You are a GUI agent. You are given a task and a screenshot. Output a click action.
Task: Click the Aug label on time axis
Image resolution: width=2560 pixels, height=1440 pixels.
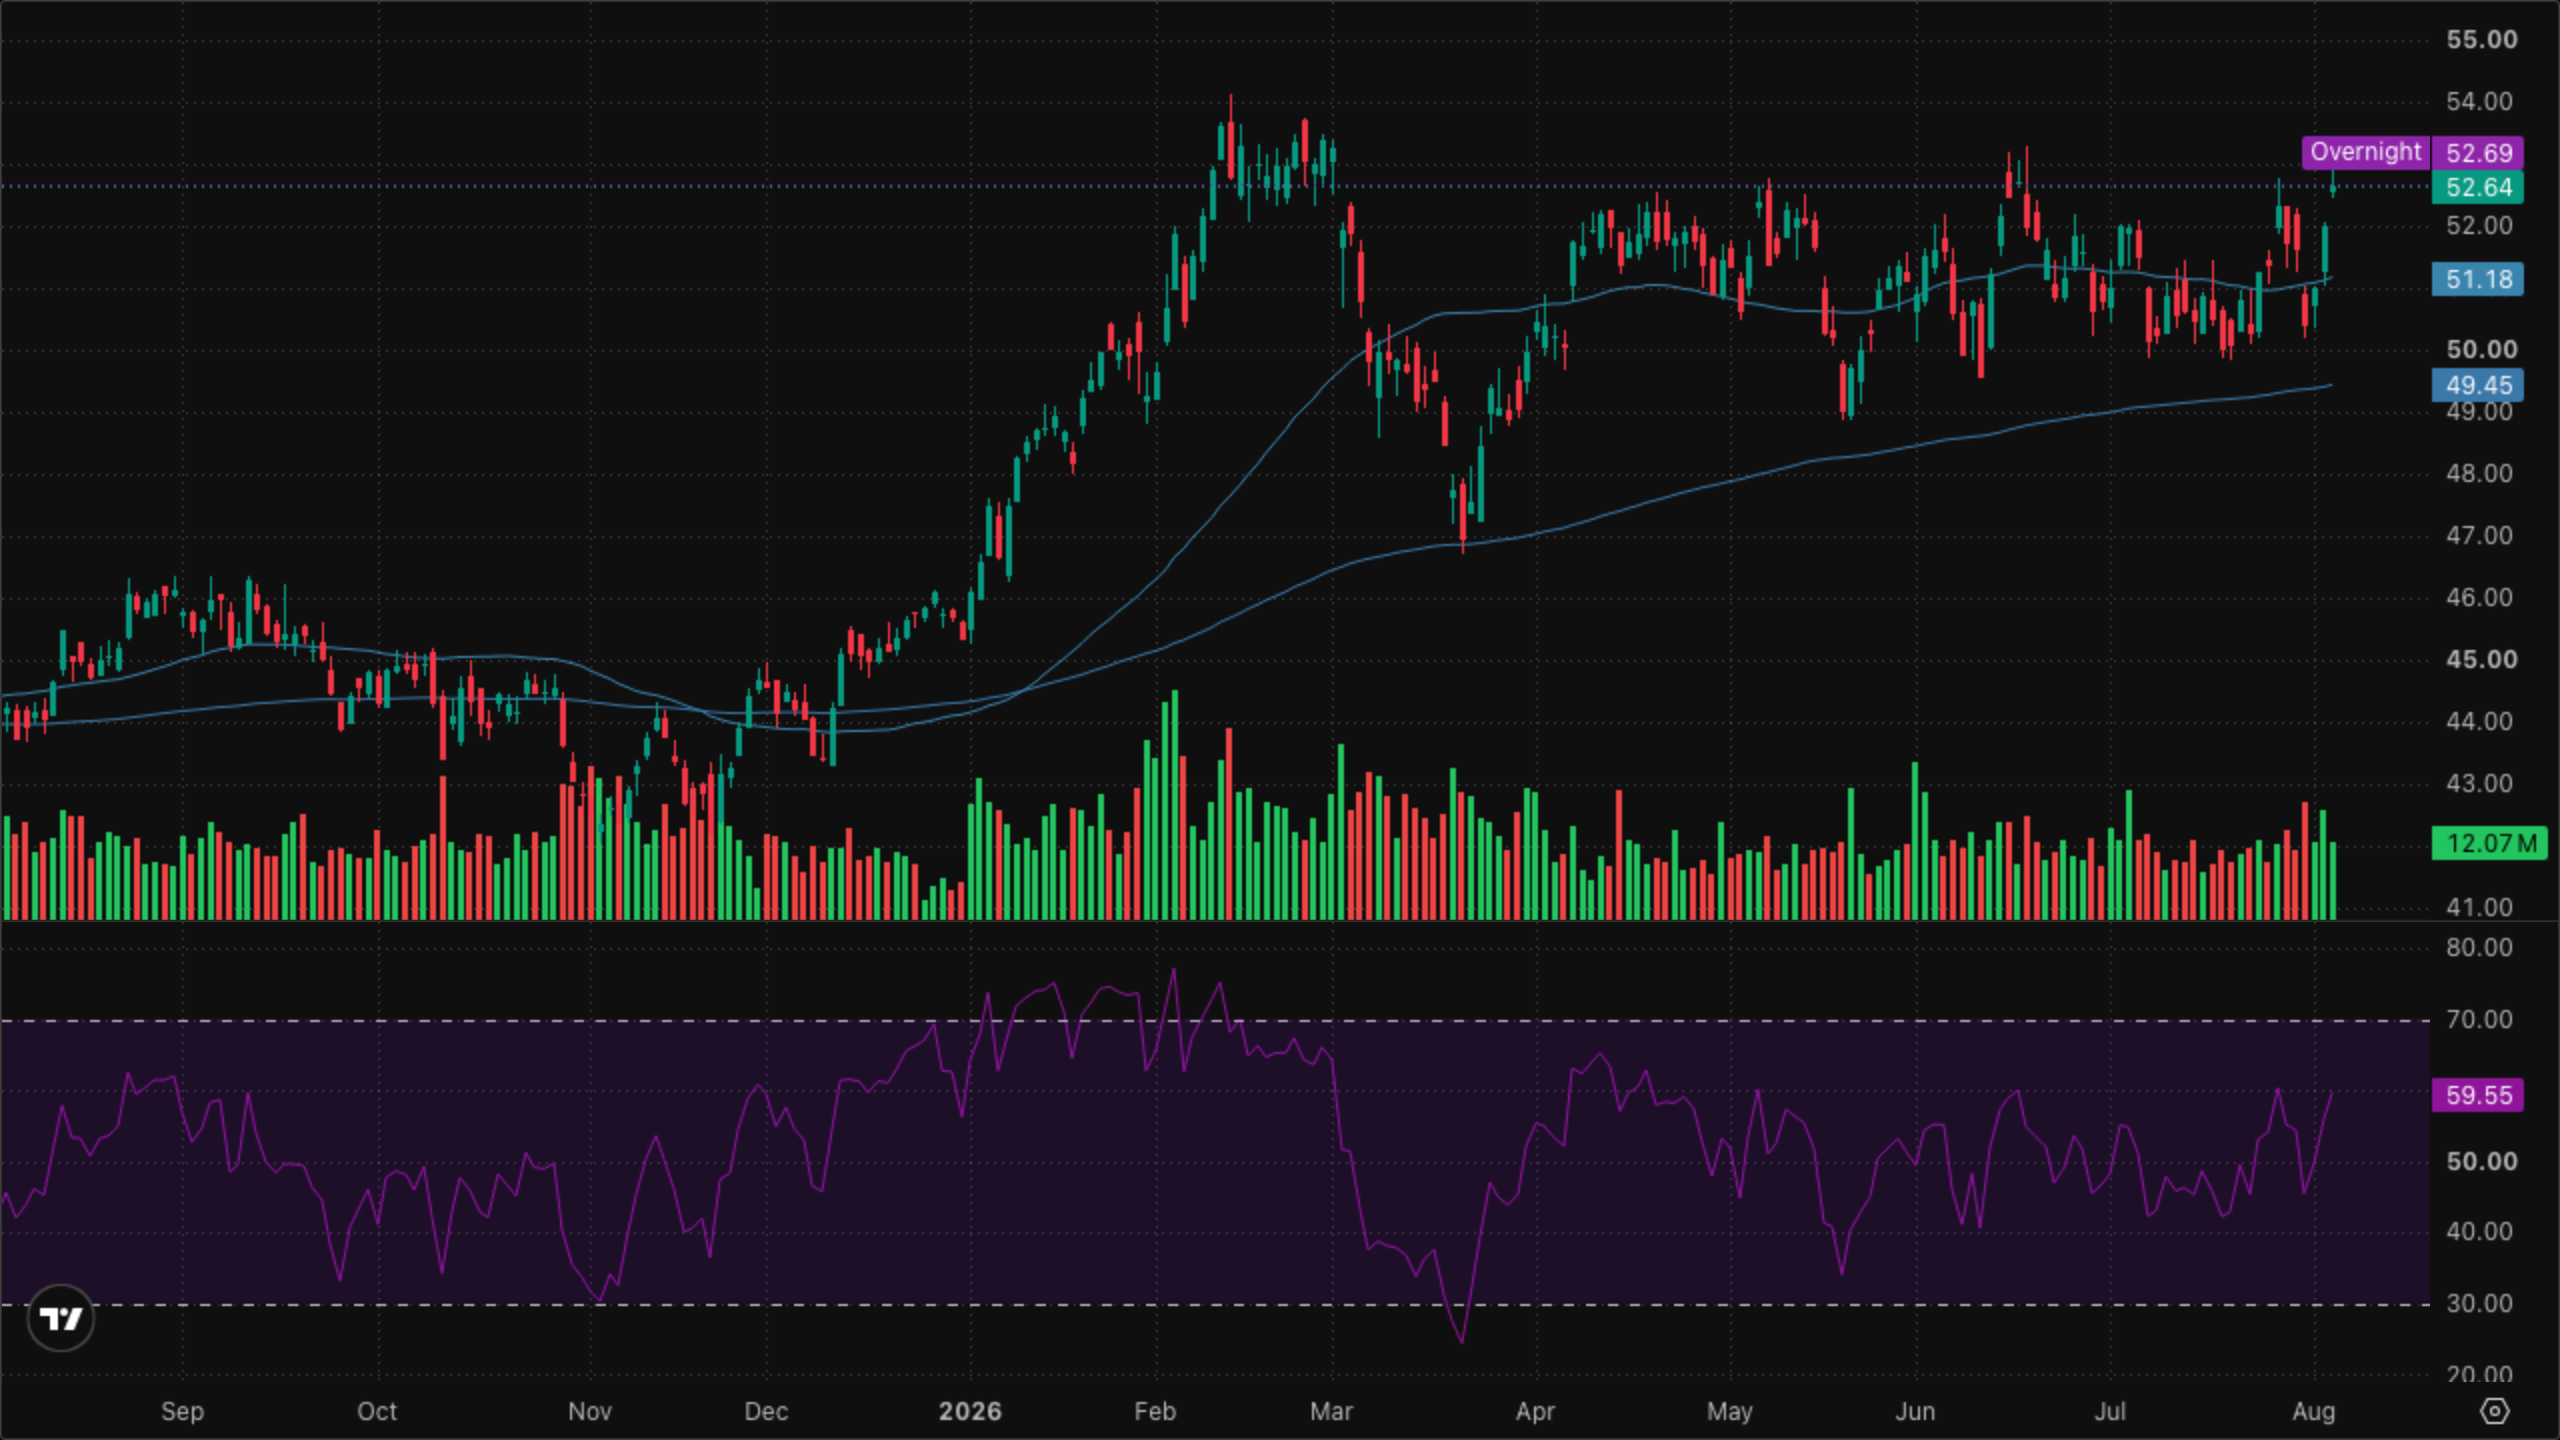click(2313, 1412)
